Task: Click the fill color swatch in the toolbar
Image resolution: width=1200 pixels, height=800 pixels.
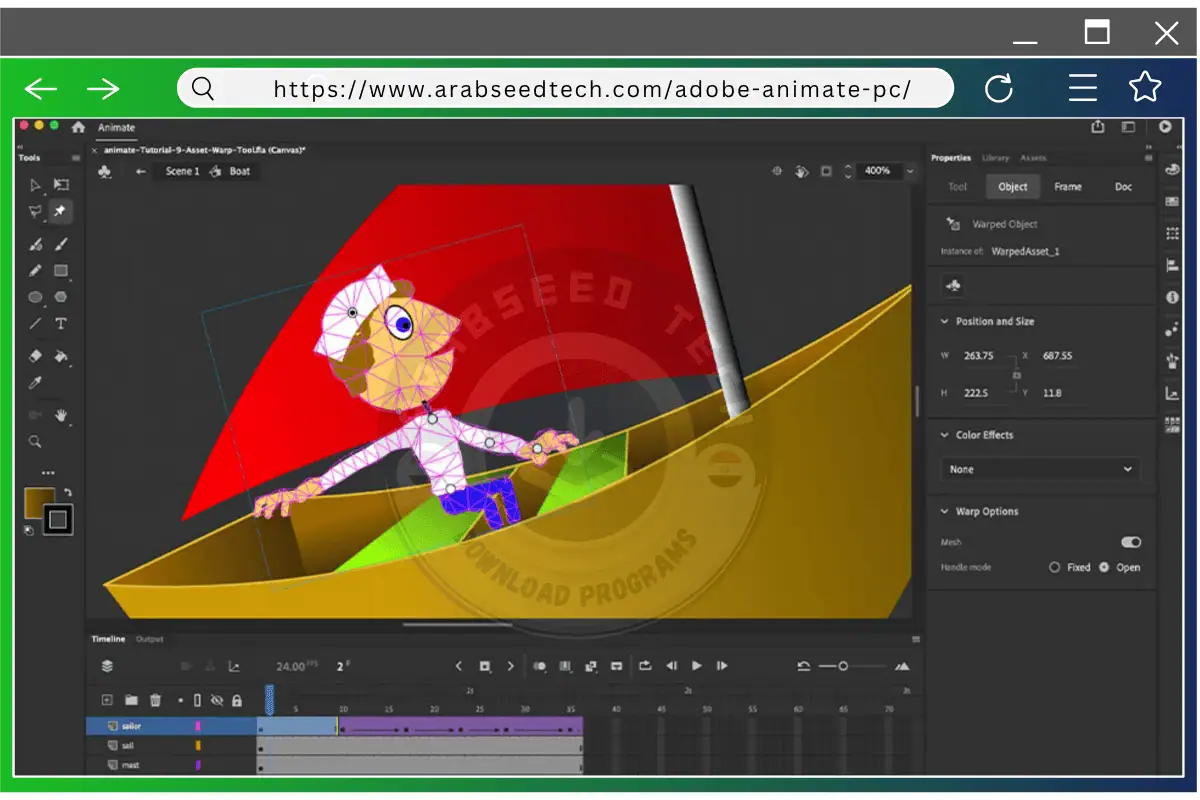Action: coord(42,505)
